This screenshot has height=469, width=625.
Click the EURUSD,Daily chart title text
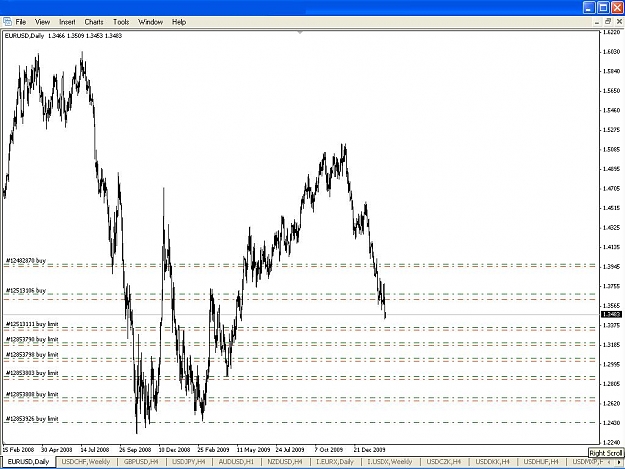tap(24, 36)
